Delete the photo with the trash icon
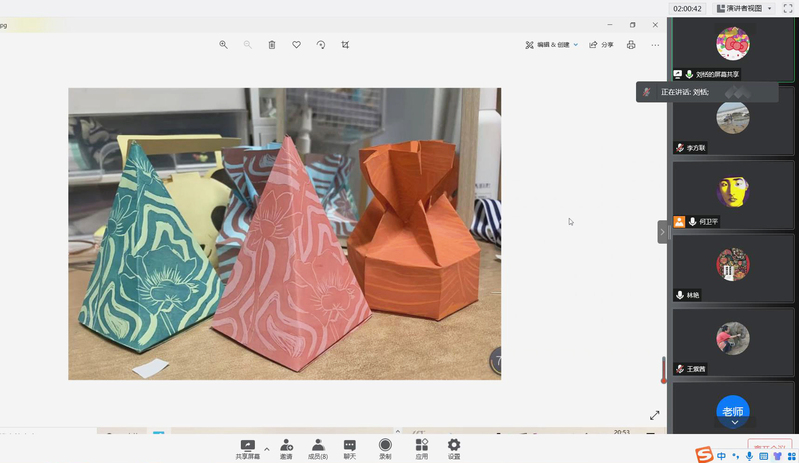This screenshot has width=799, height=463. click(272, 45)
